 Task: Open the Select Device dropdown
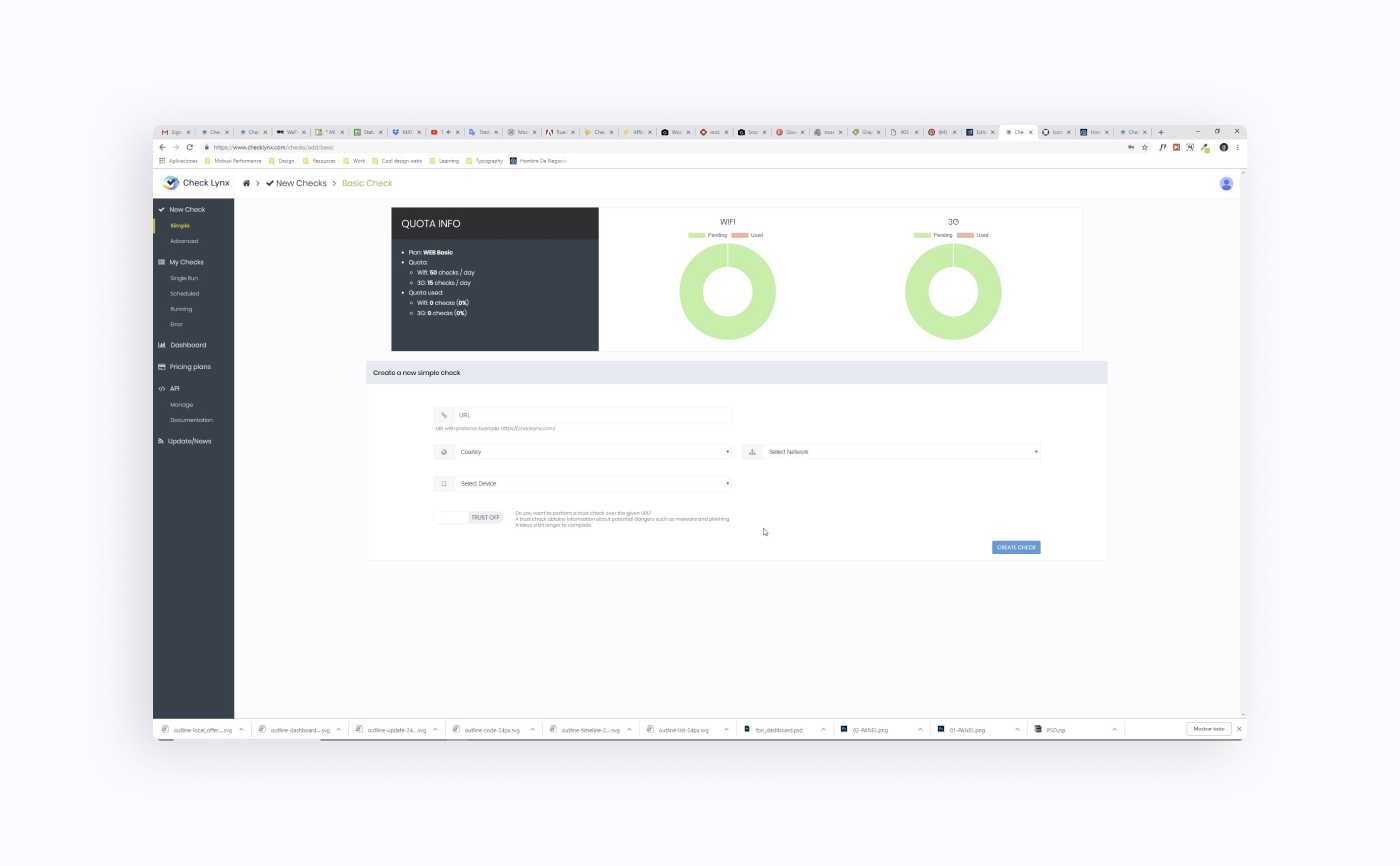click(x=592, y=483)
